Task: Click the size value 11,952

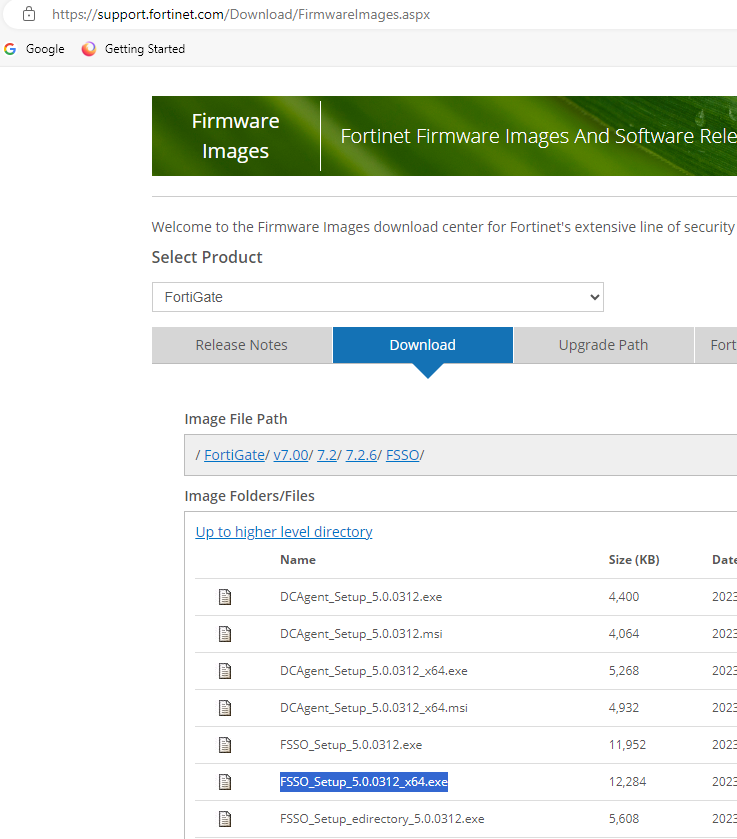Action: point(627,745)
